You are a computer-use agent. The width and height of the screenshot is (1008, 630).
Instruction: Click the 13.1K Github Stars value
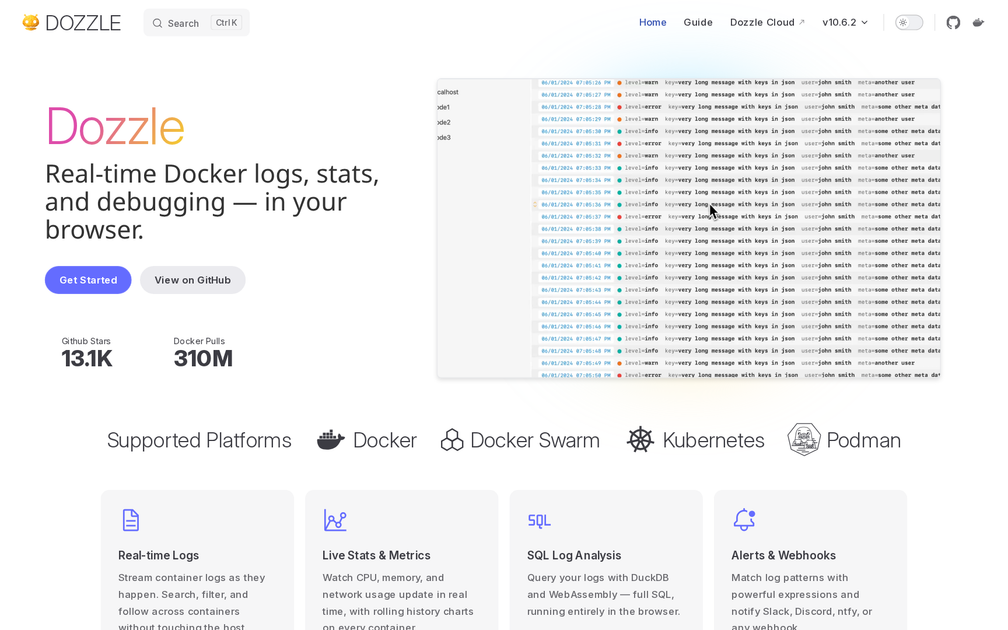[x=87, y=359]
